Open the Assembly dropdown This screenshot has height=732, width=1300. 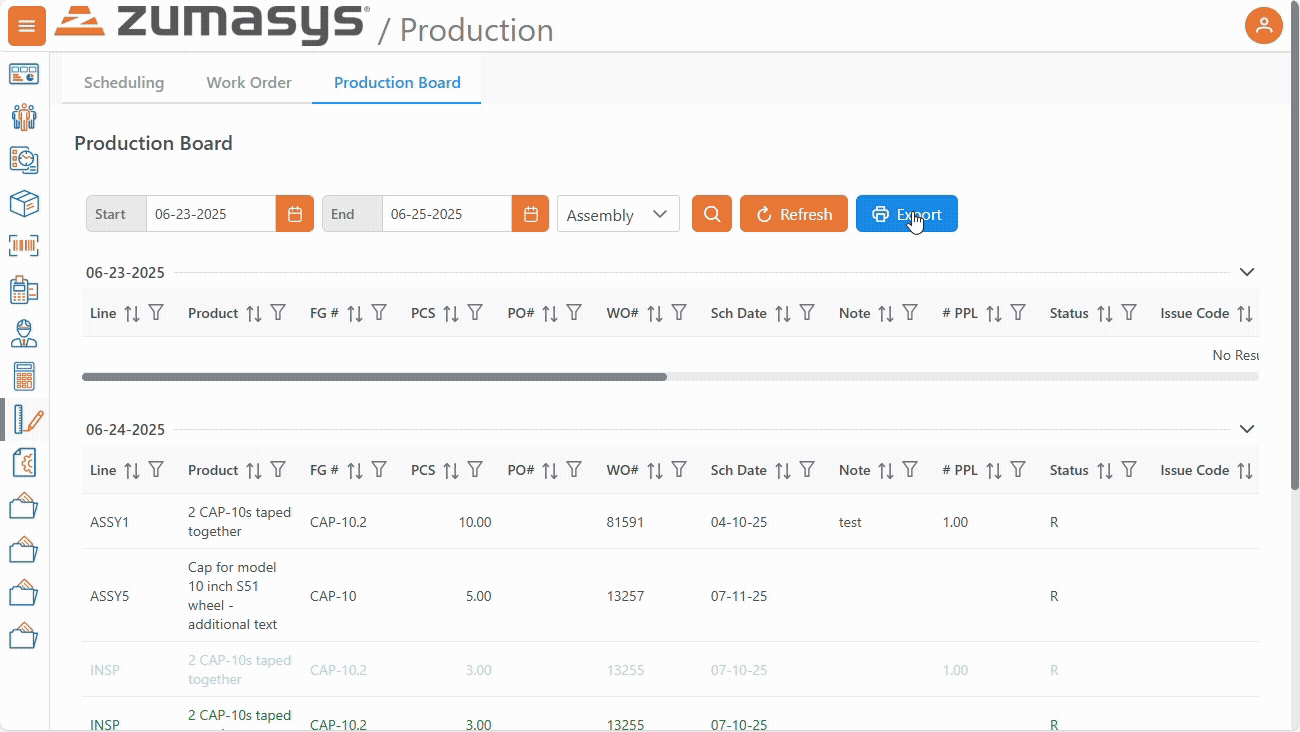click(x=618, y=214)
